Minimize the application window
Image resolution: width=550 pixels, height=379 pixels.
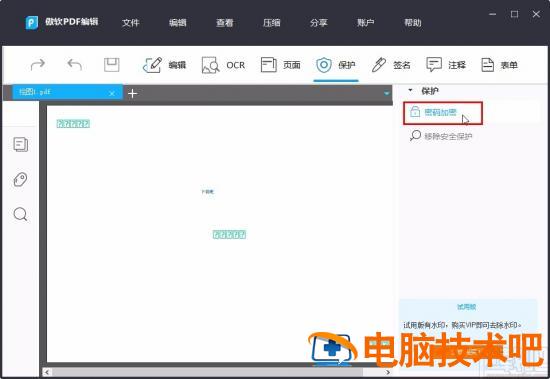492,14
